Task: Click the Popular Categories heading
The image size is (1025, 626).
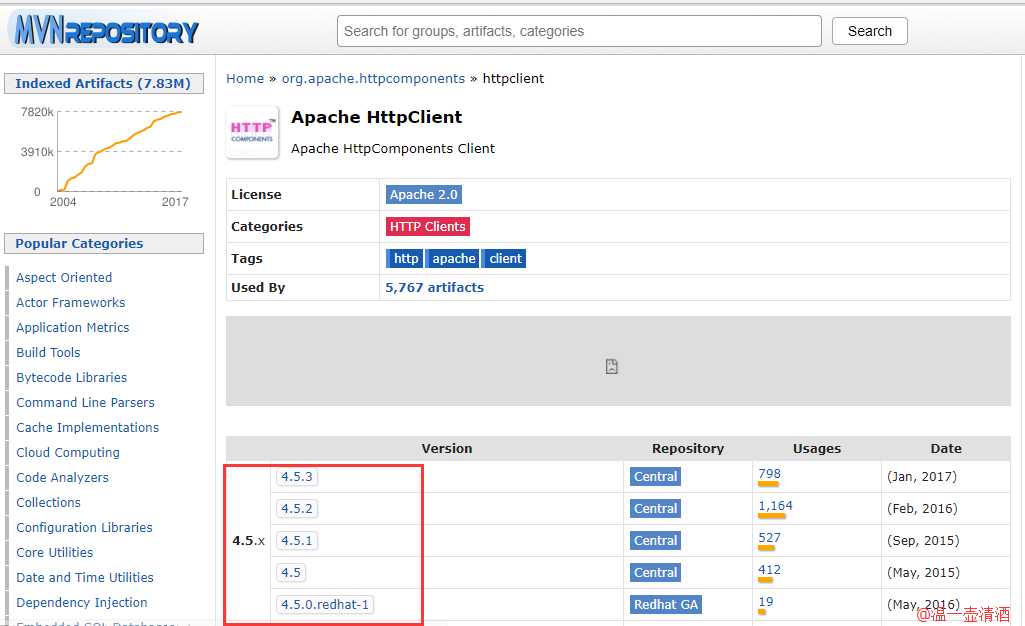Action: coord(103,244)
